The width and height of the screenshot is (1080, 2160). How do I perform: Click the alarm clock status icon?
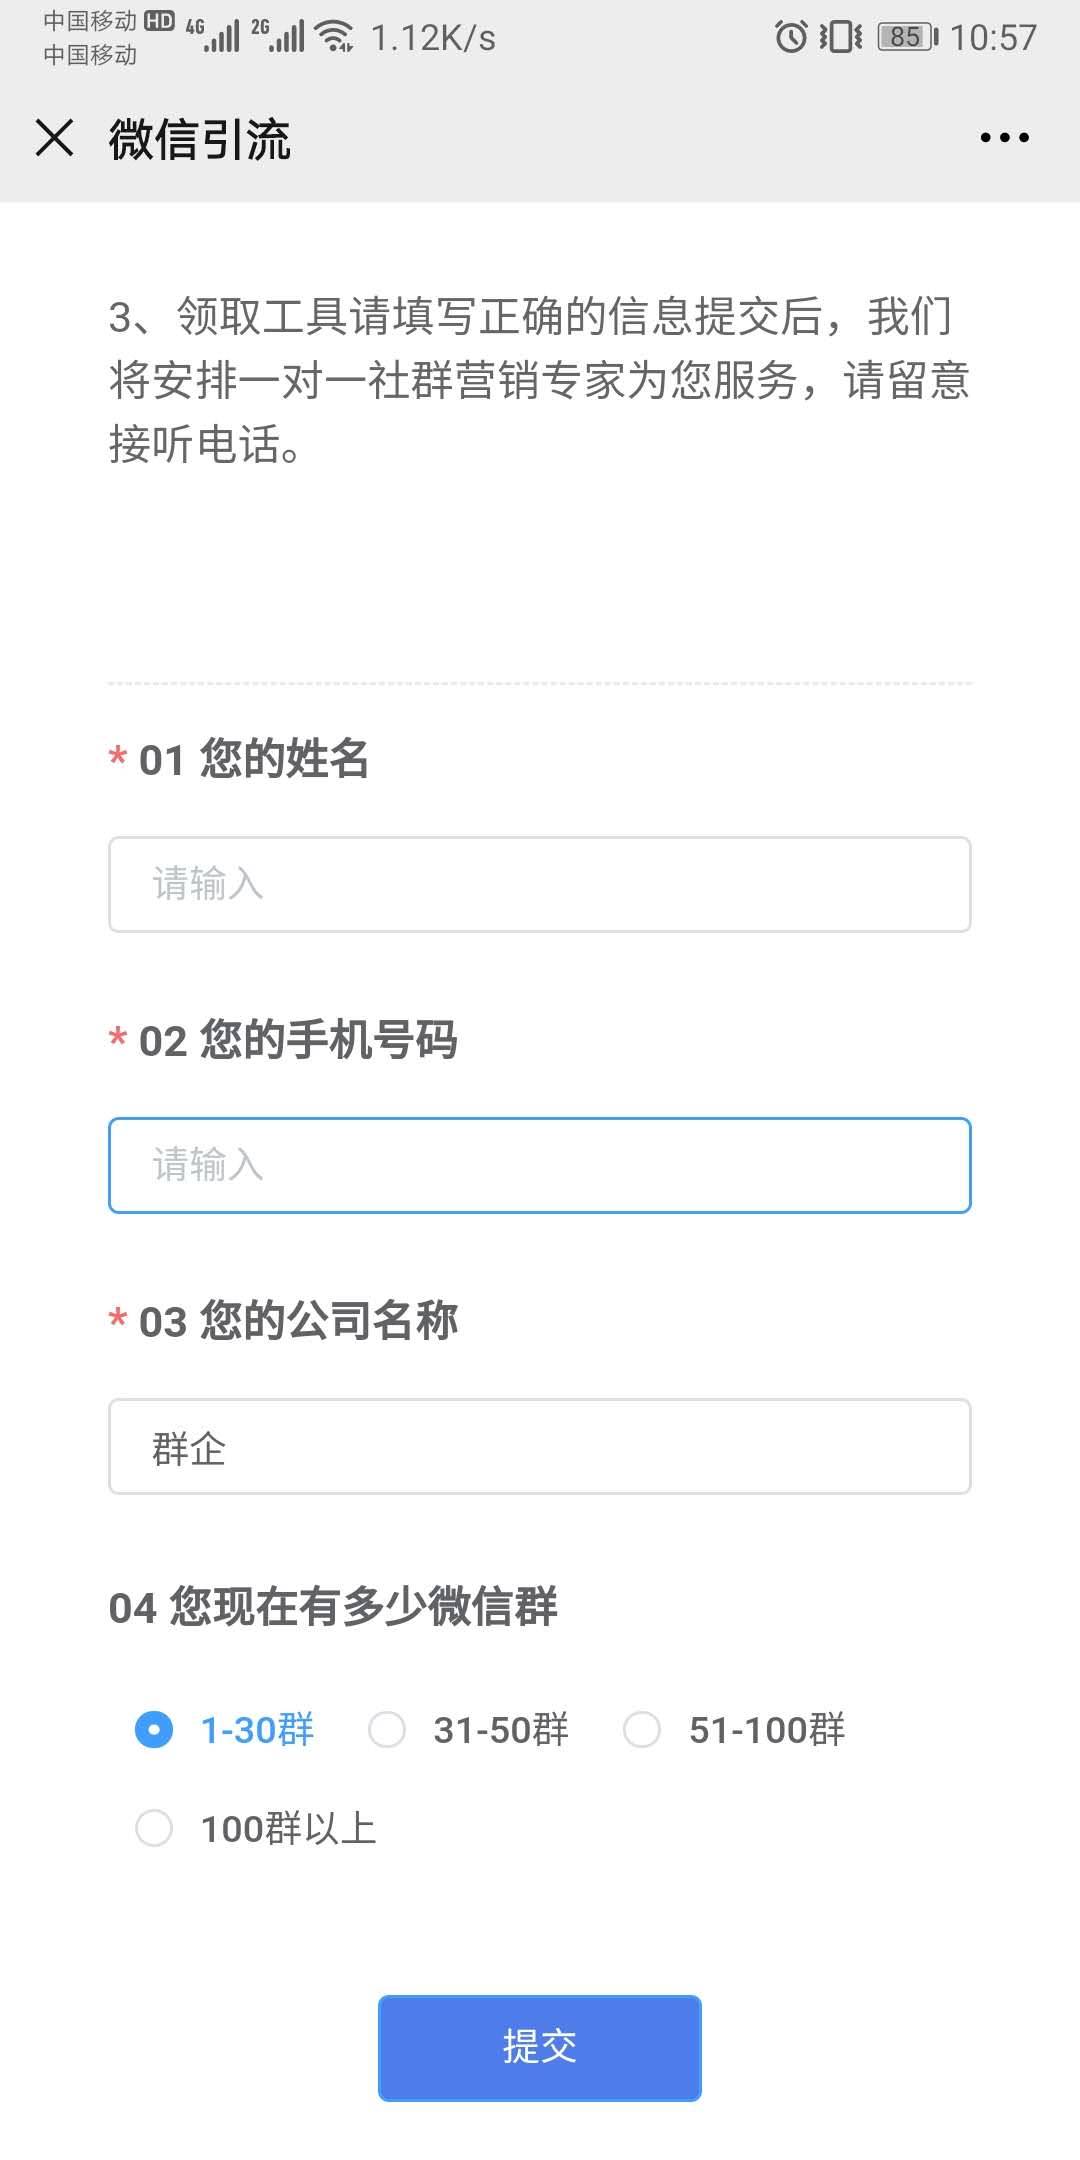click(789, 36)
